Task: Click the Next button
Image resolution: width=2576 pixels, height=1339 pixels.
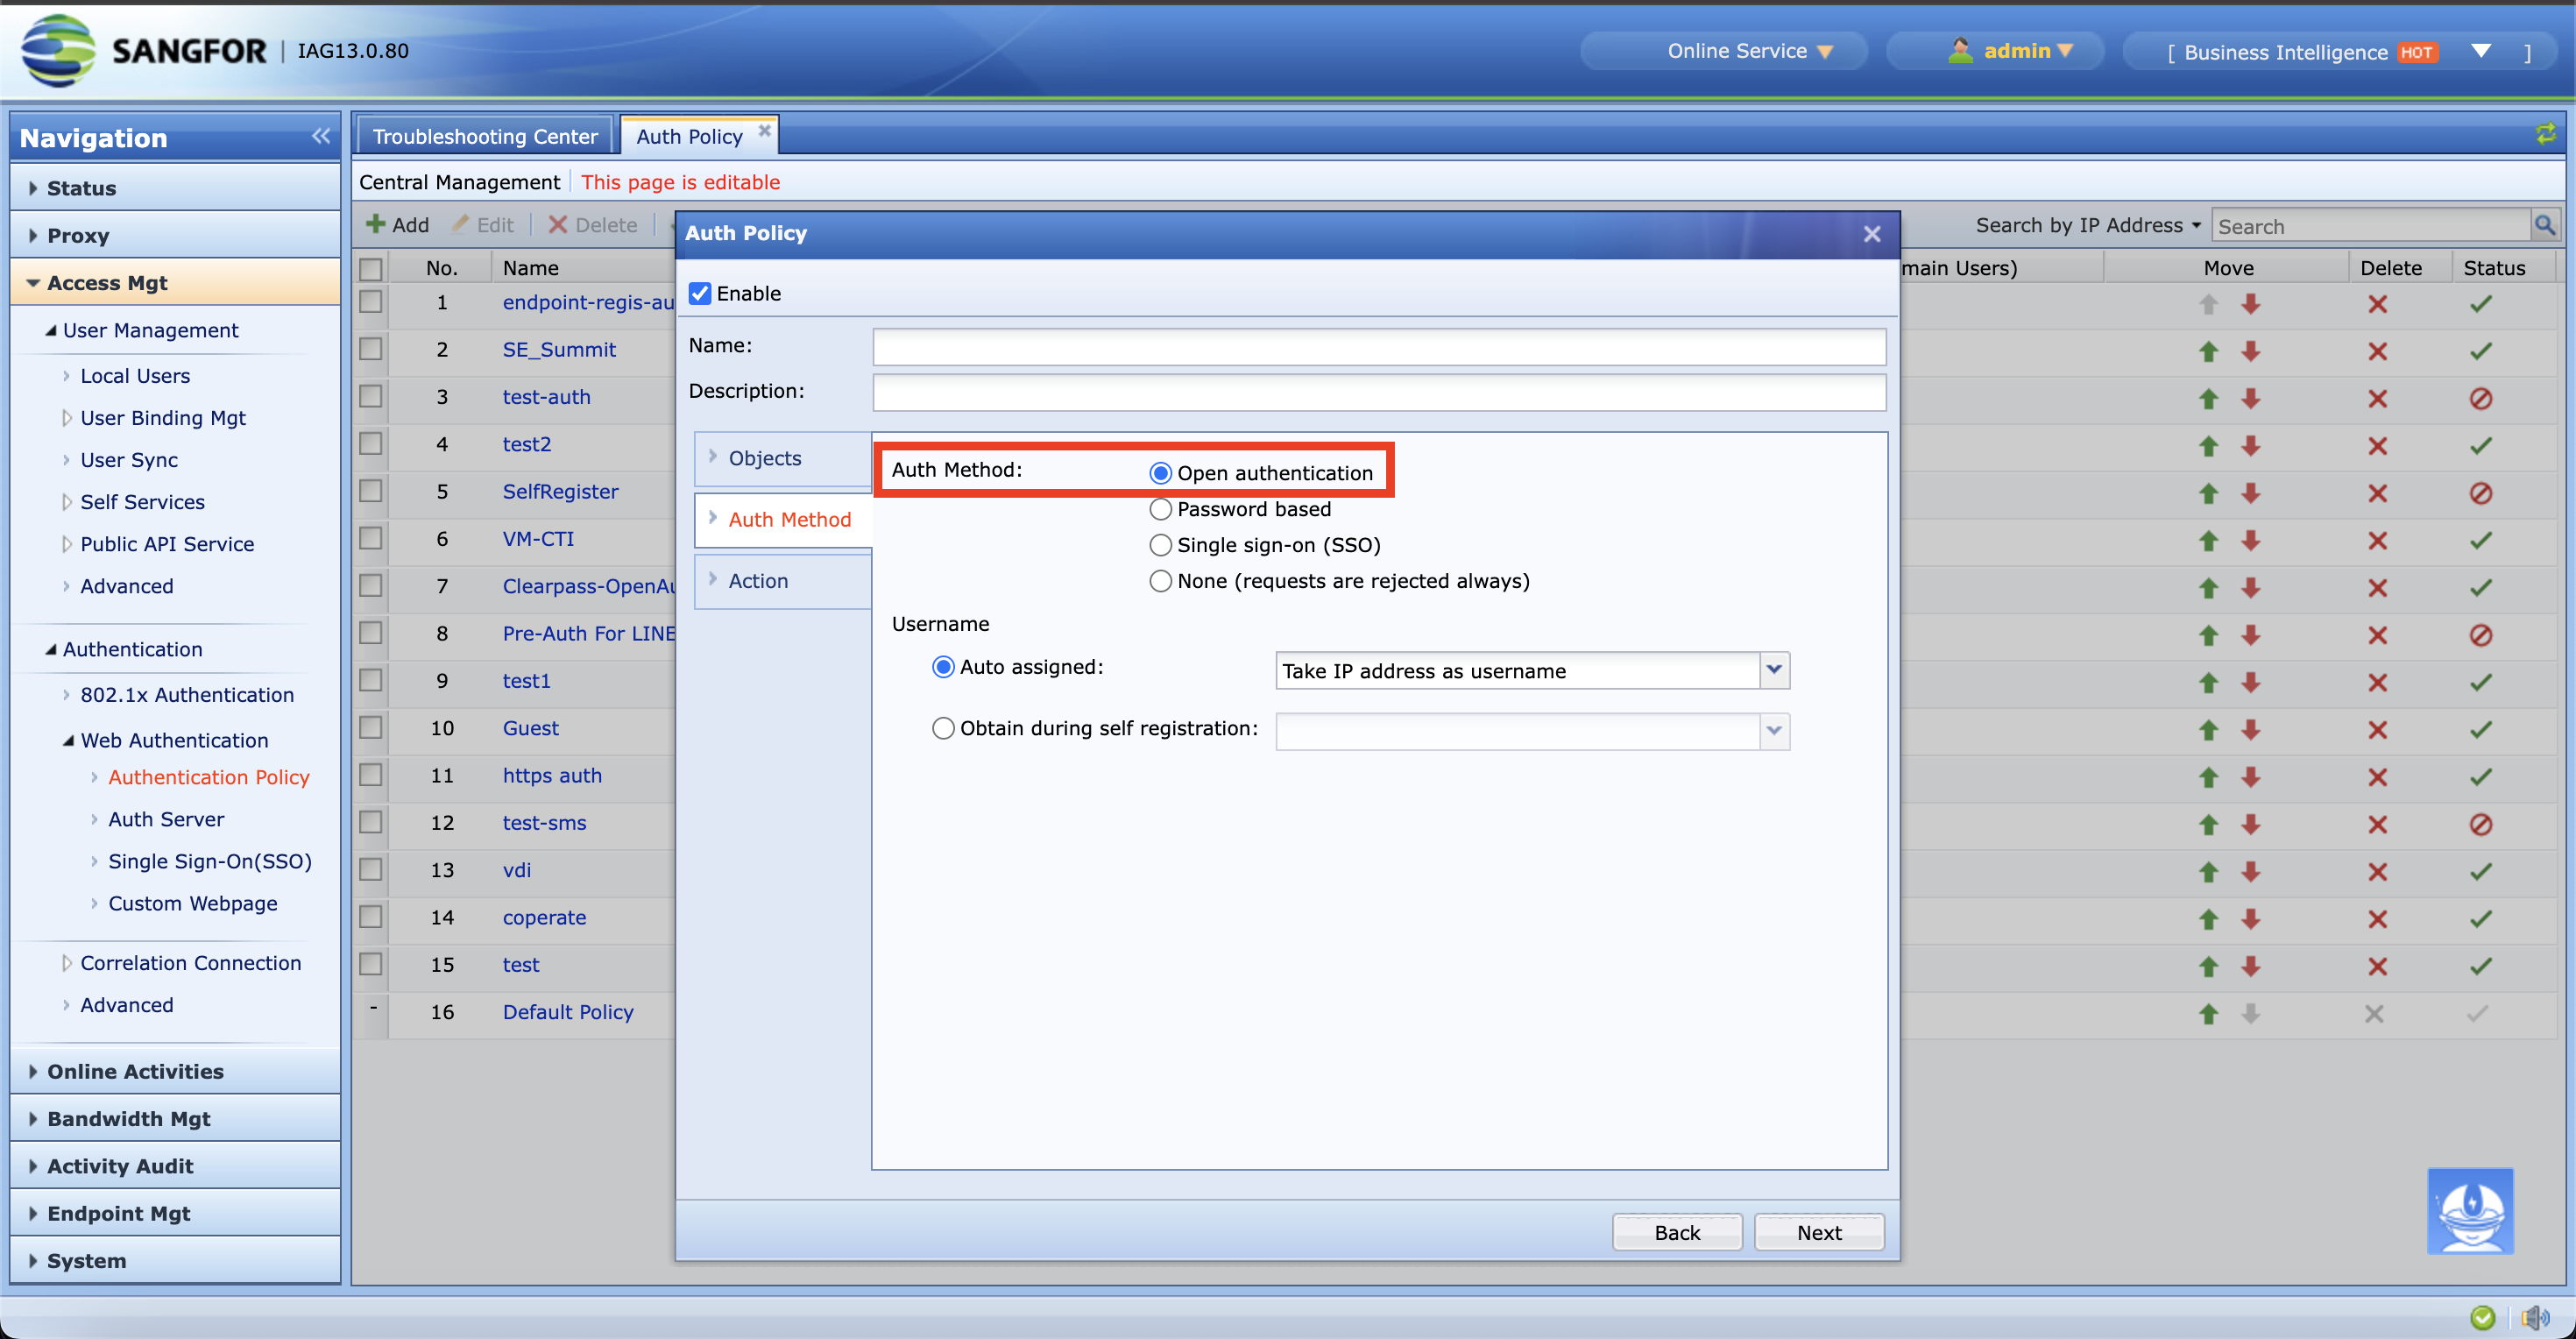Action: coord(1818,1232)
